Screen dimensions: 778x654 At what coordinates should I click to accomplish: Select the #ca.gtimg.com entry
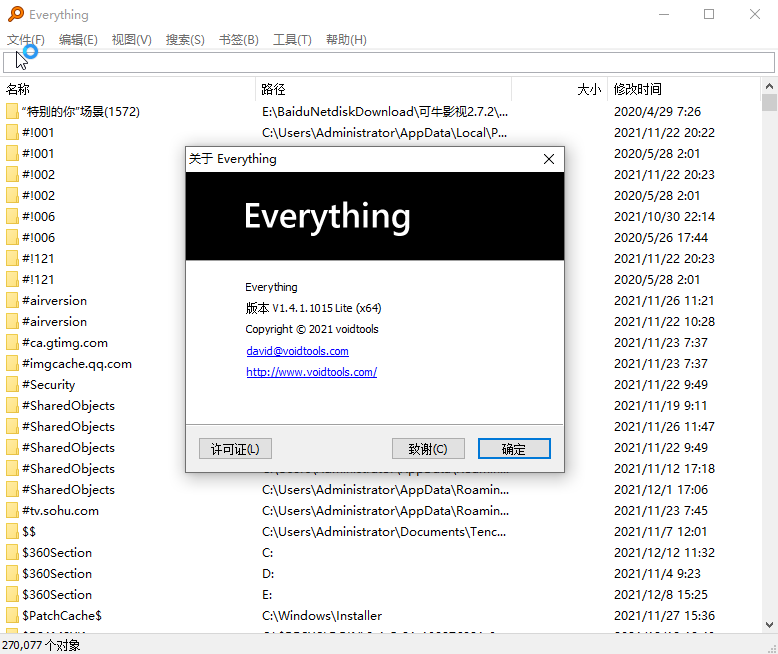click(x=65, y=343)
